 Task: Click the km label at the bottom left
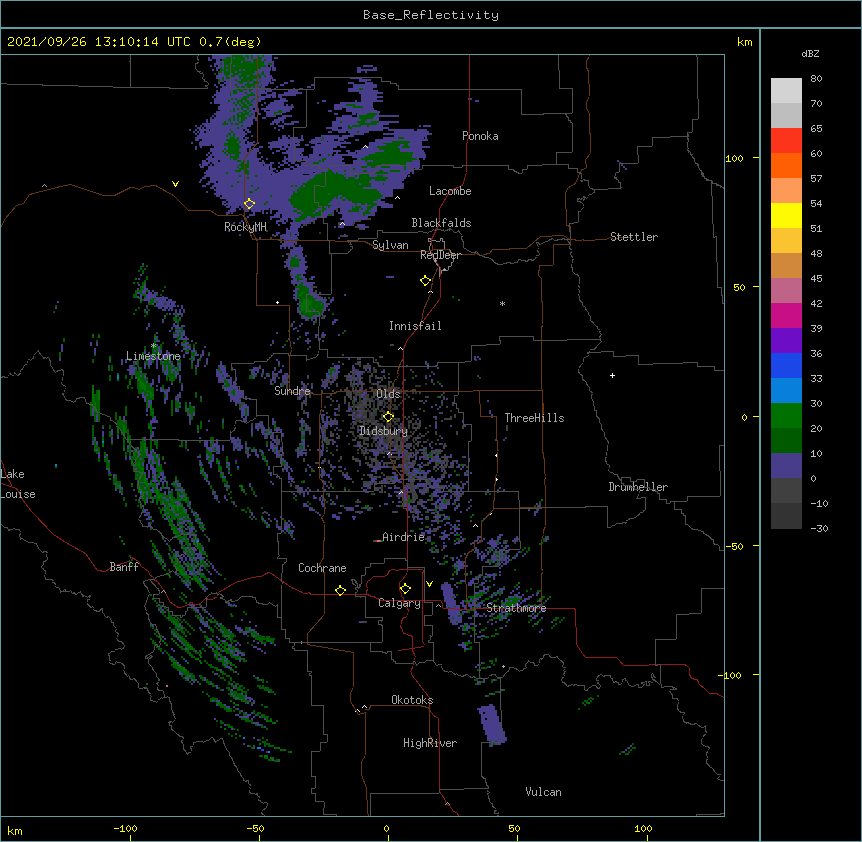(x=15, y=830)
